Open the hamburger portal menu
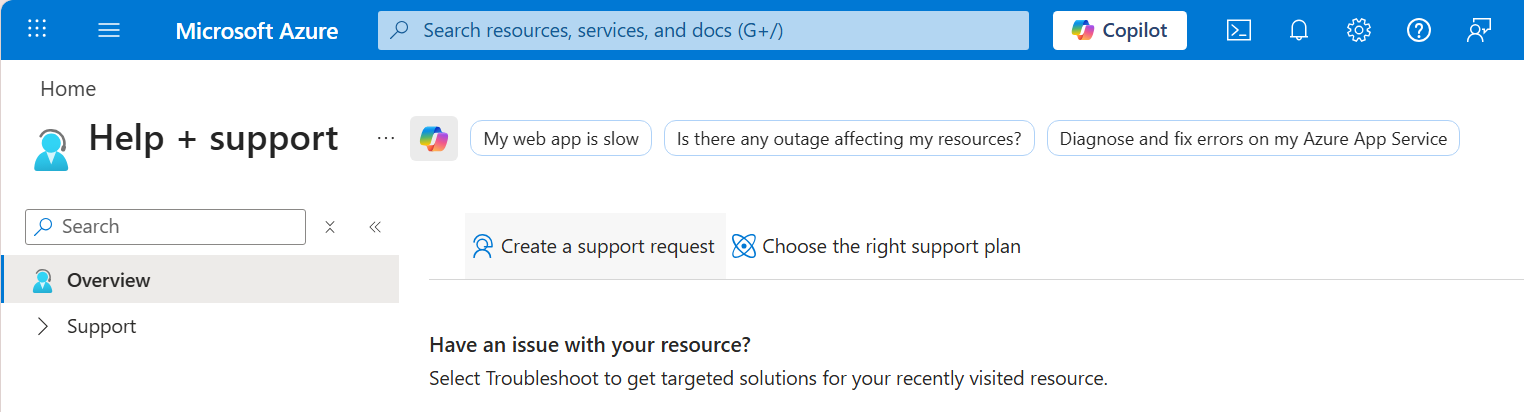Image resolution: width=1524 pixels, height=412 pixels. 109,30
